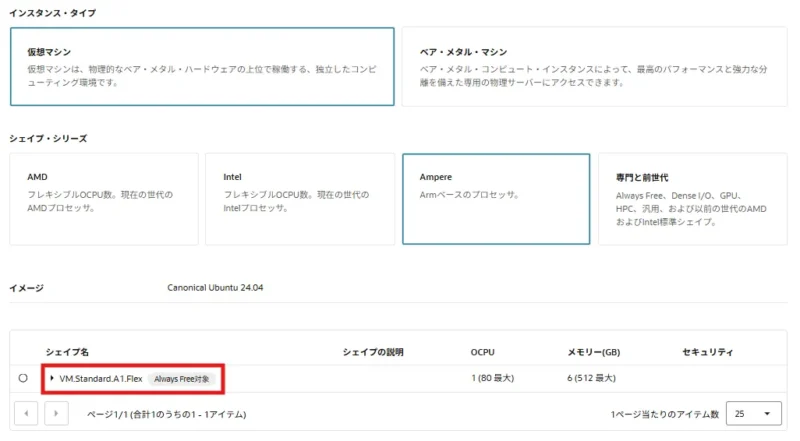Choose the AMD shape series card
The width and height of the screenshot is (800, 441).
(104, 199)
